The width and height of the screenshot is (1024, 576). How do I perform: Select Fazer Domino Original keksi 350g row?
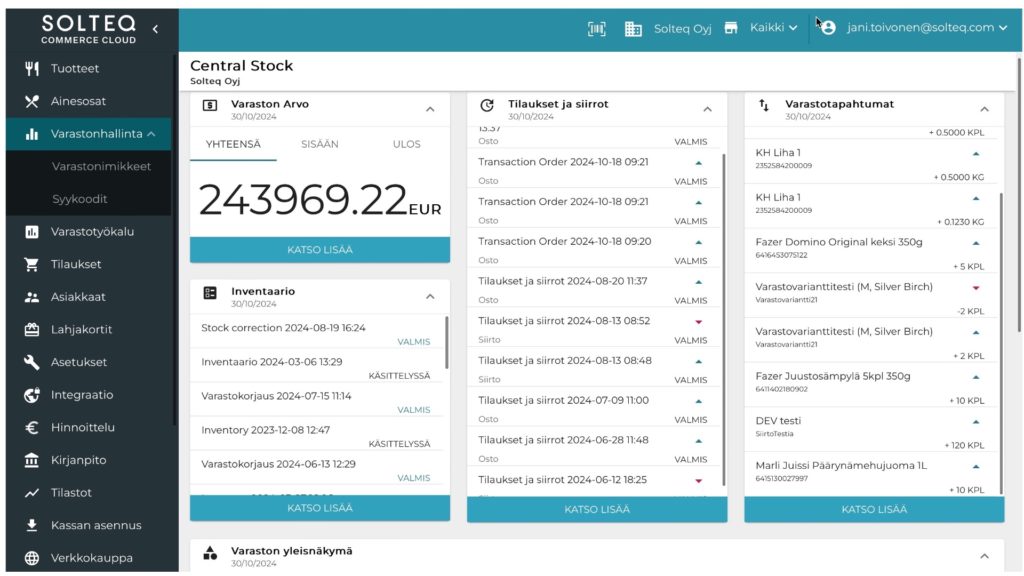(x=871, y=253)
